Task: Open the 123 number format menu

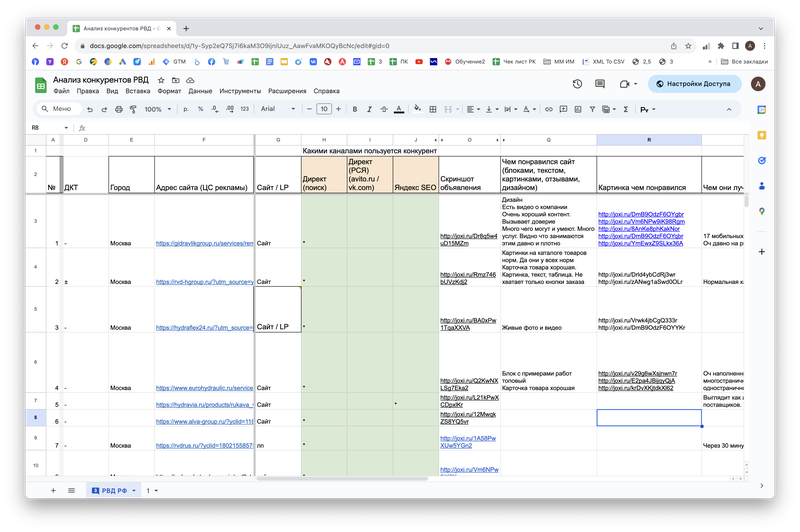Action: pyautogui.click(x=245, y=109)
